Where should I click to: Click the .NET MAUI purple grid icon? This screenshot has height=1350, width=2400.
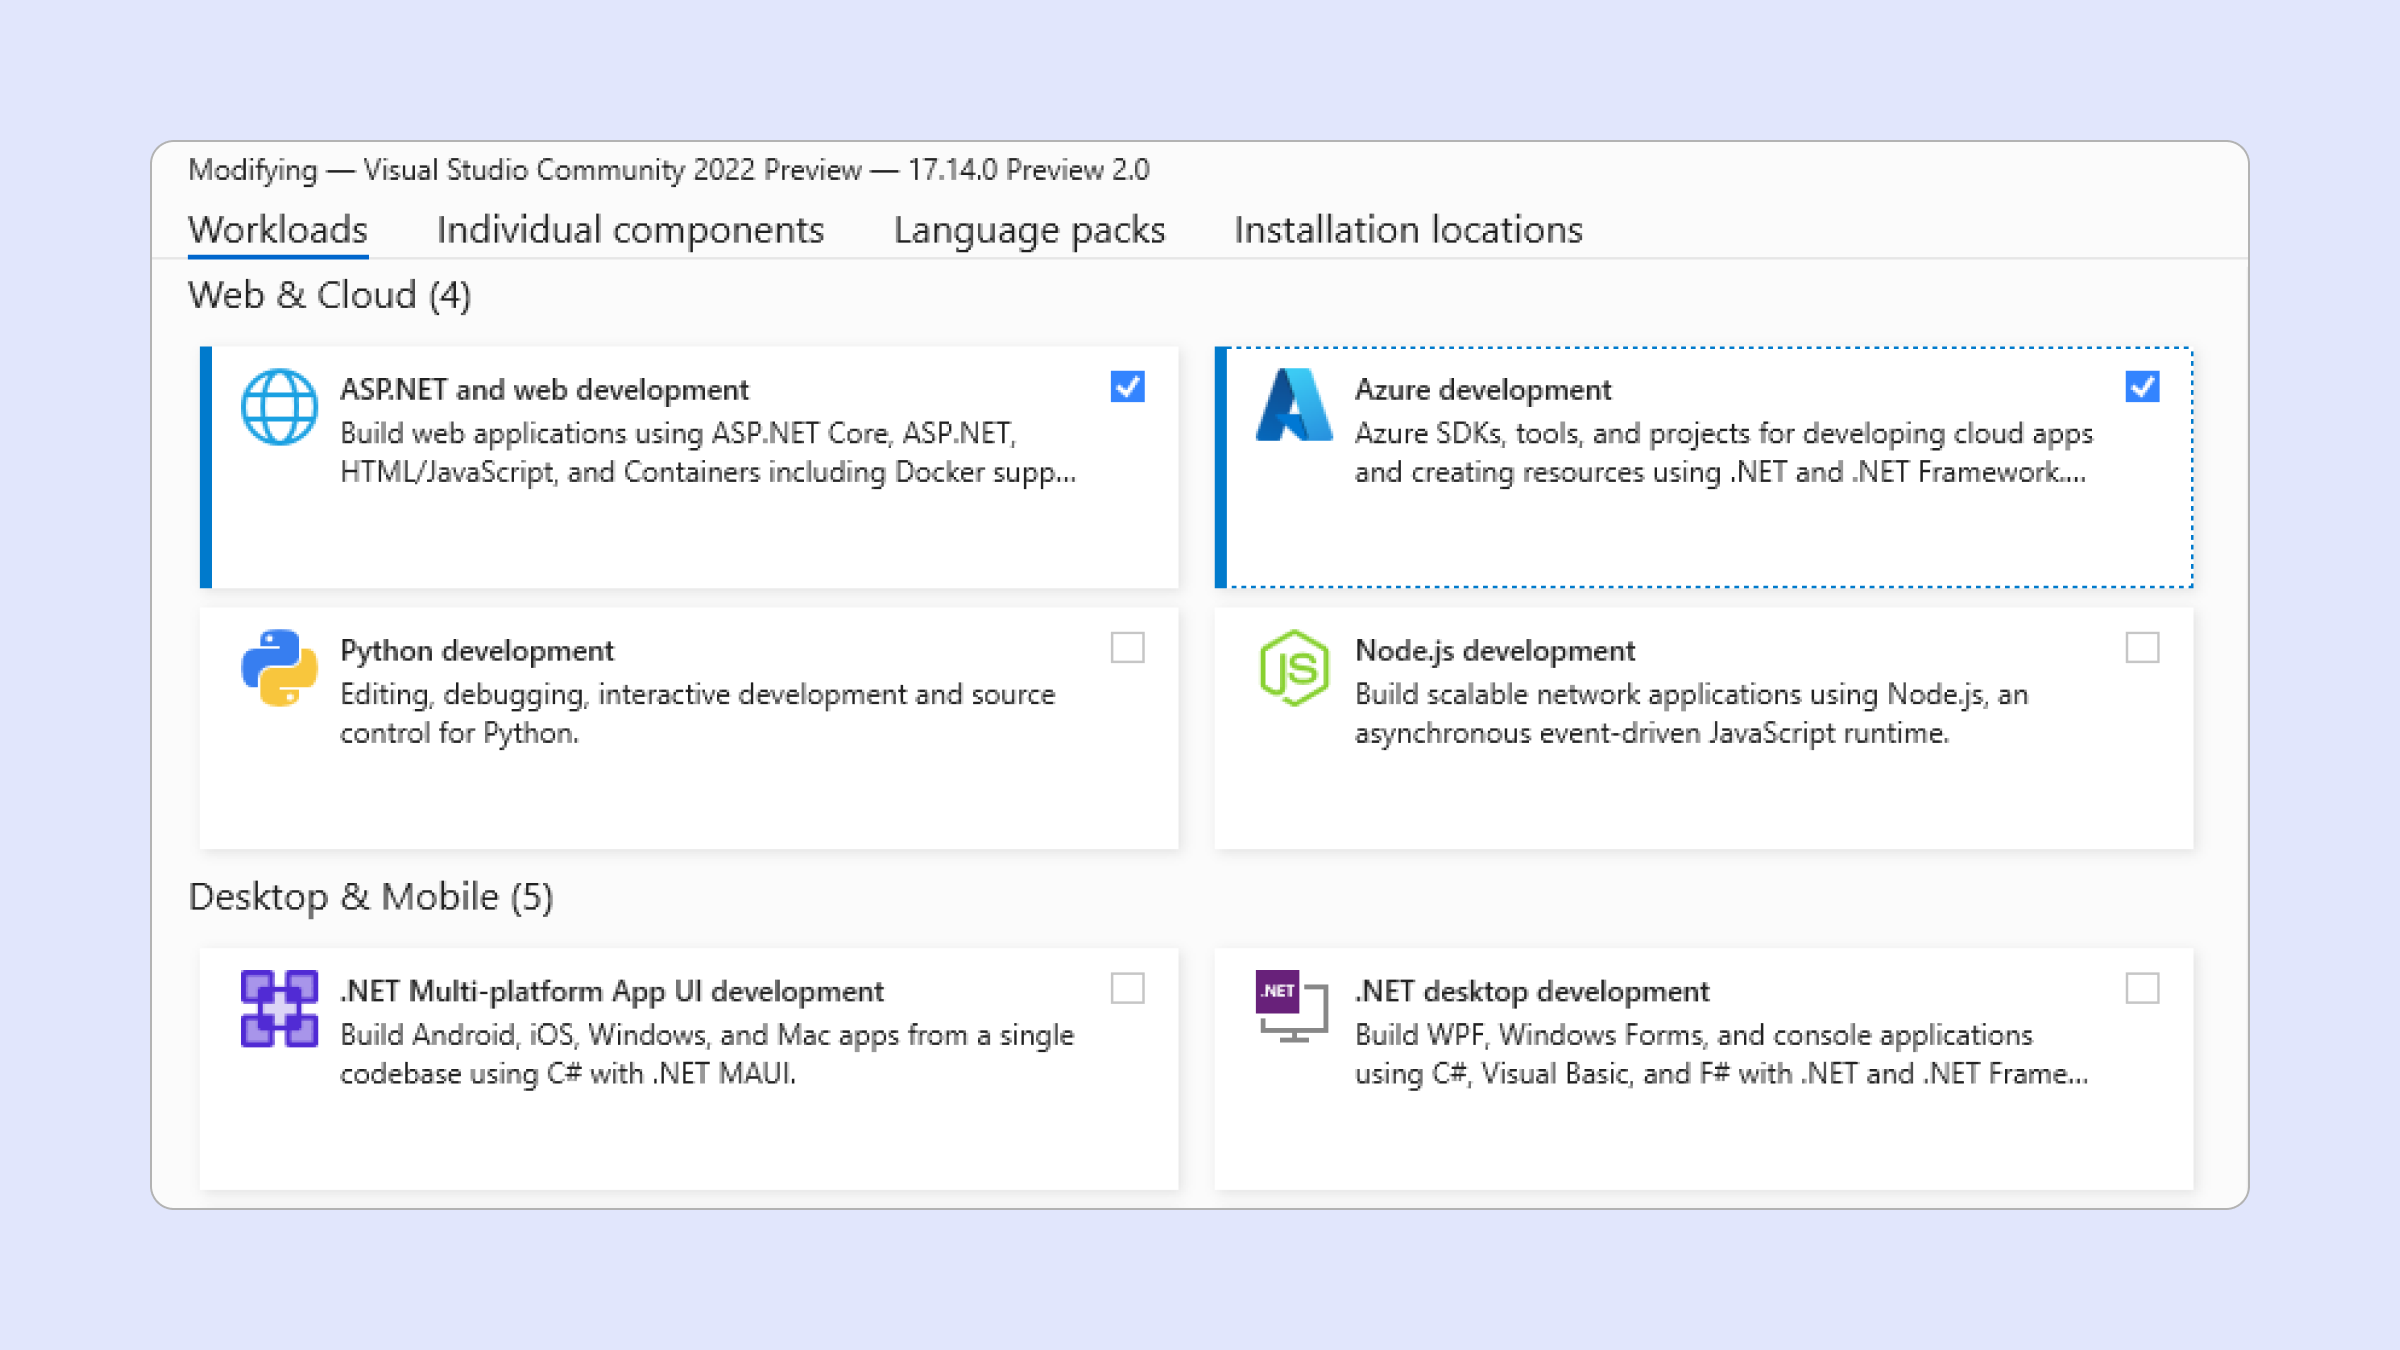279,1008
